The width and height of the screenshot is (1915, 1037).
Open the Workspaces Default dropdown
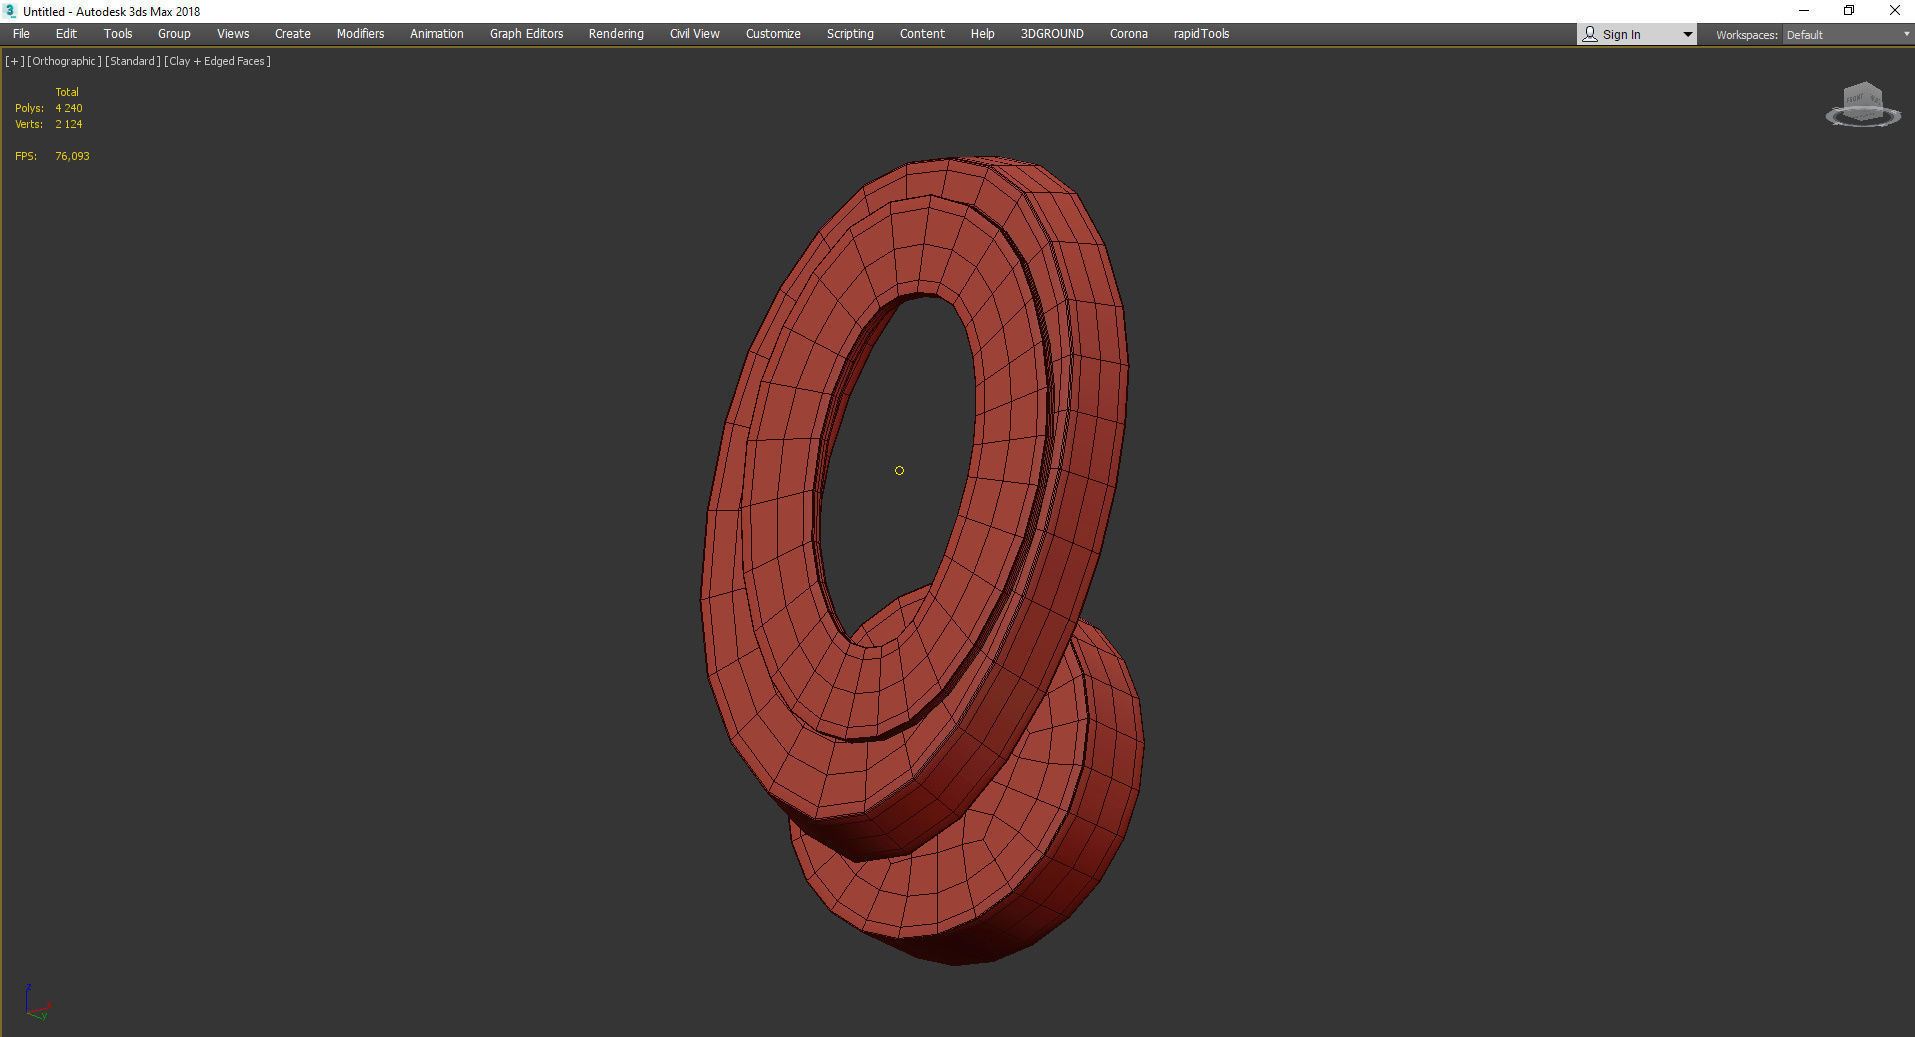click(x=1846, y=35)
